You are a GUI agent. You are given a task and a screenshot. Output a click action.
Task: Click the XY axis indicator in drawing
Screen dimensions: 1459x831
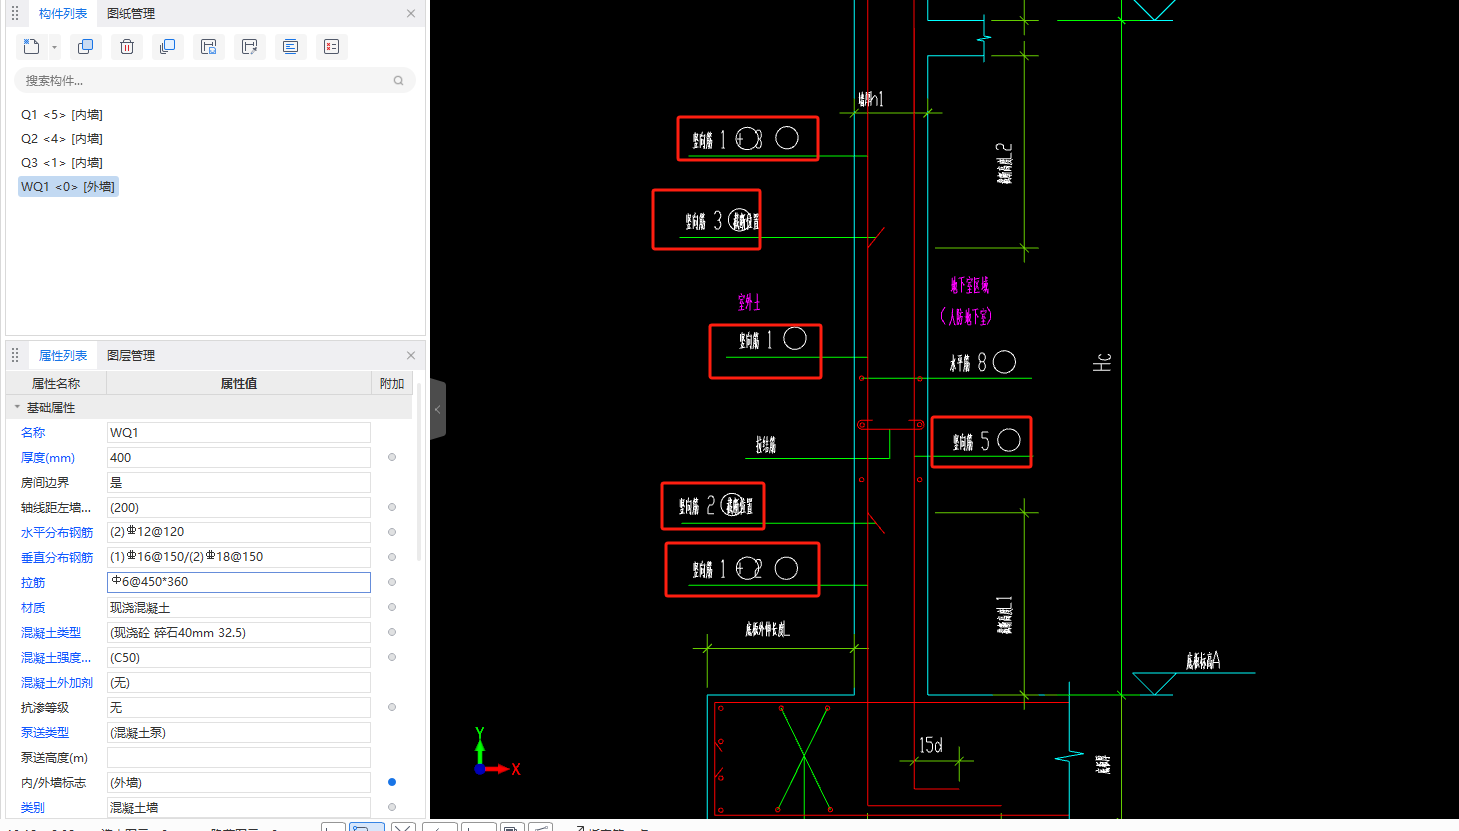coord(497,753)
